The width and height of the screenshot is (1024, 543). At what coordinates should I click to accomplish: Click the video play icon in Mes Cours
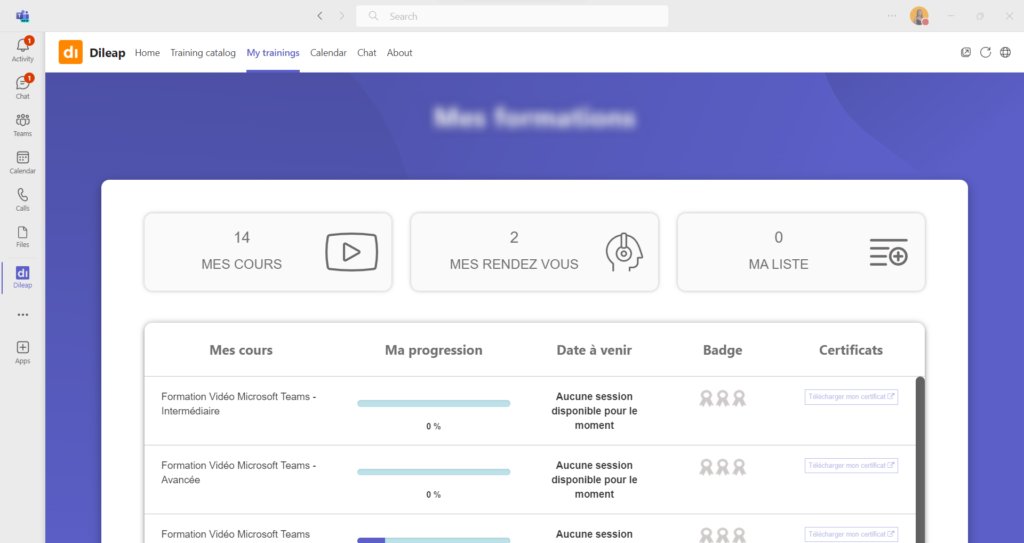(x=351, y=252)
